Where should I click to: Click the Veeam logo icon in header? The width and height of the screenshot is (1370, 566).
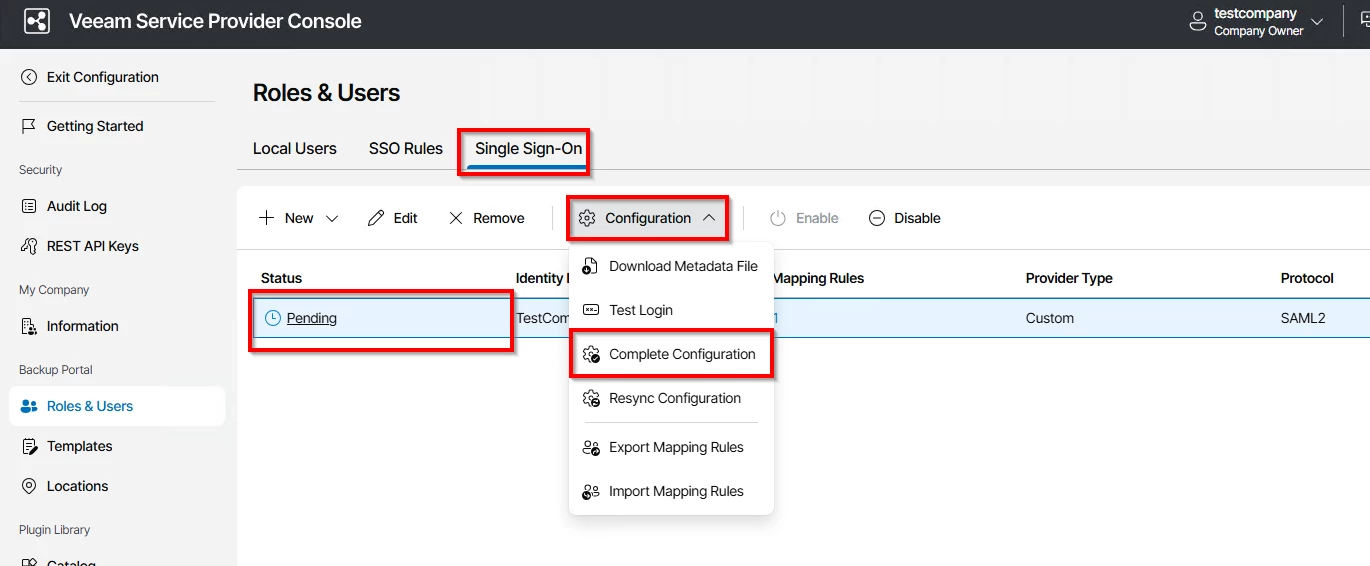click(x=37, y=21)
